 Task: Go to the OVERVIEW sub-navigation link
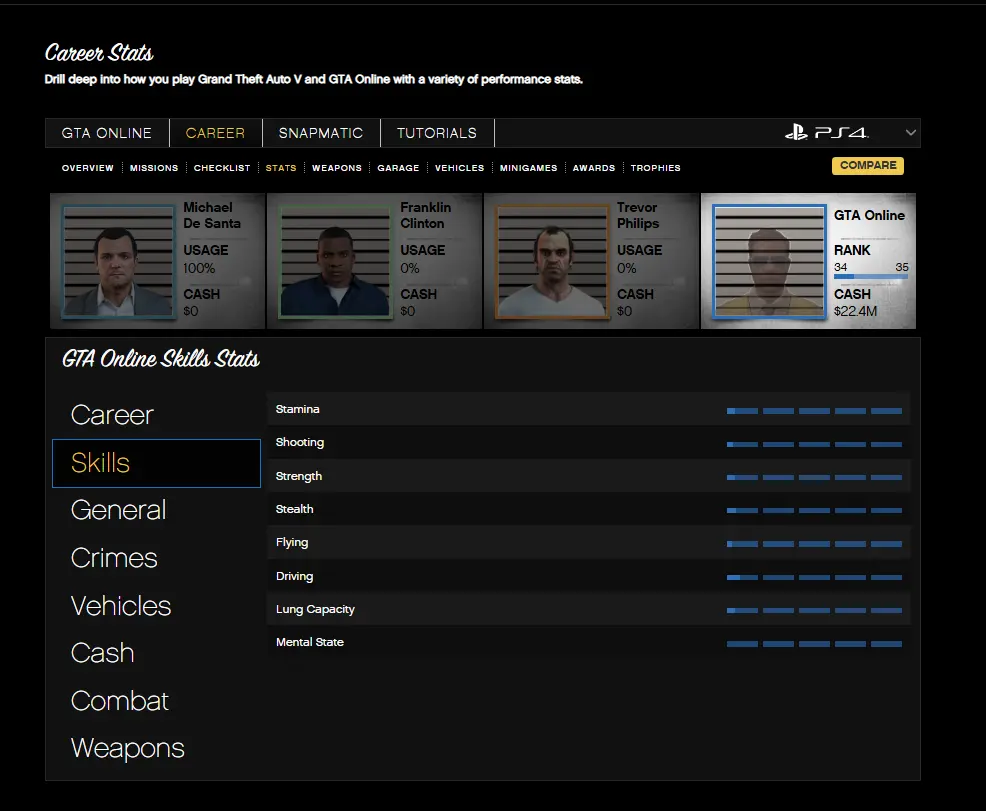pyautogui.click(x=88, y=168)
